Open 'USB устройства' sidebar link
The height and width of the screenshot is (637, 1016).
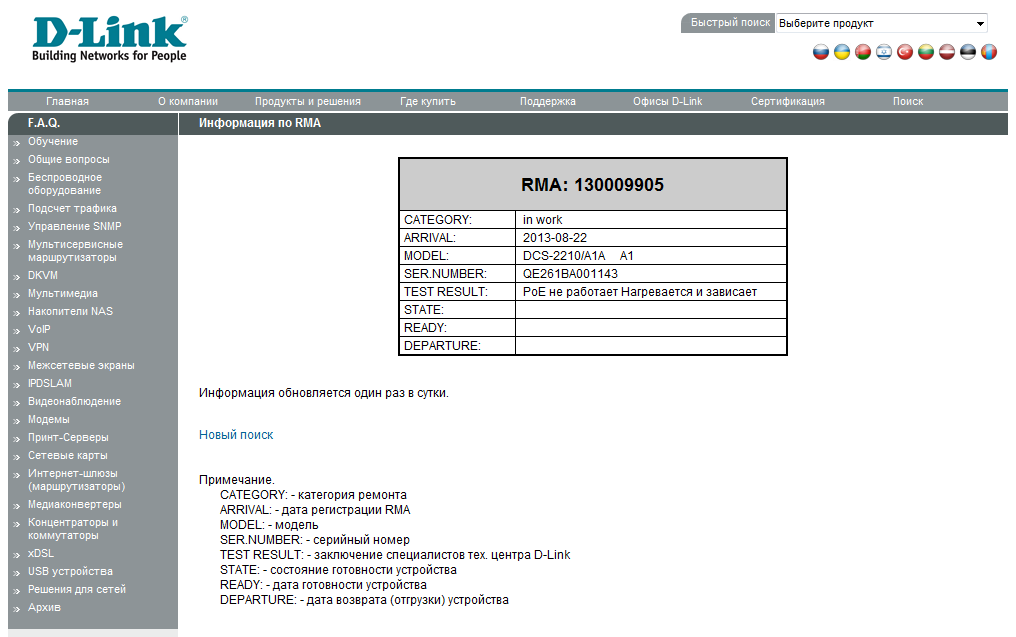(70, 572)
